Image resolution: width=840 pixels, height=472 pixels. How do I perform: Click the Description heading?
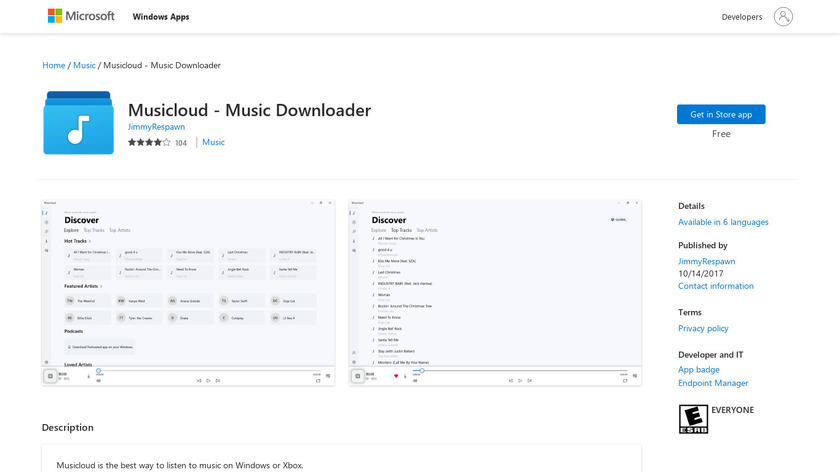click(68, 428)
